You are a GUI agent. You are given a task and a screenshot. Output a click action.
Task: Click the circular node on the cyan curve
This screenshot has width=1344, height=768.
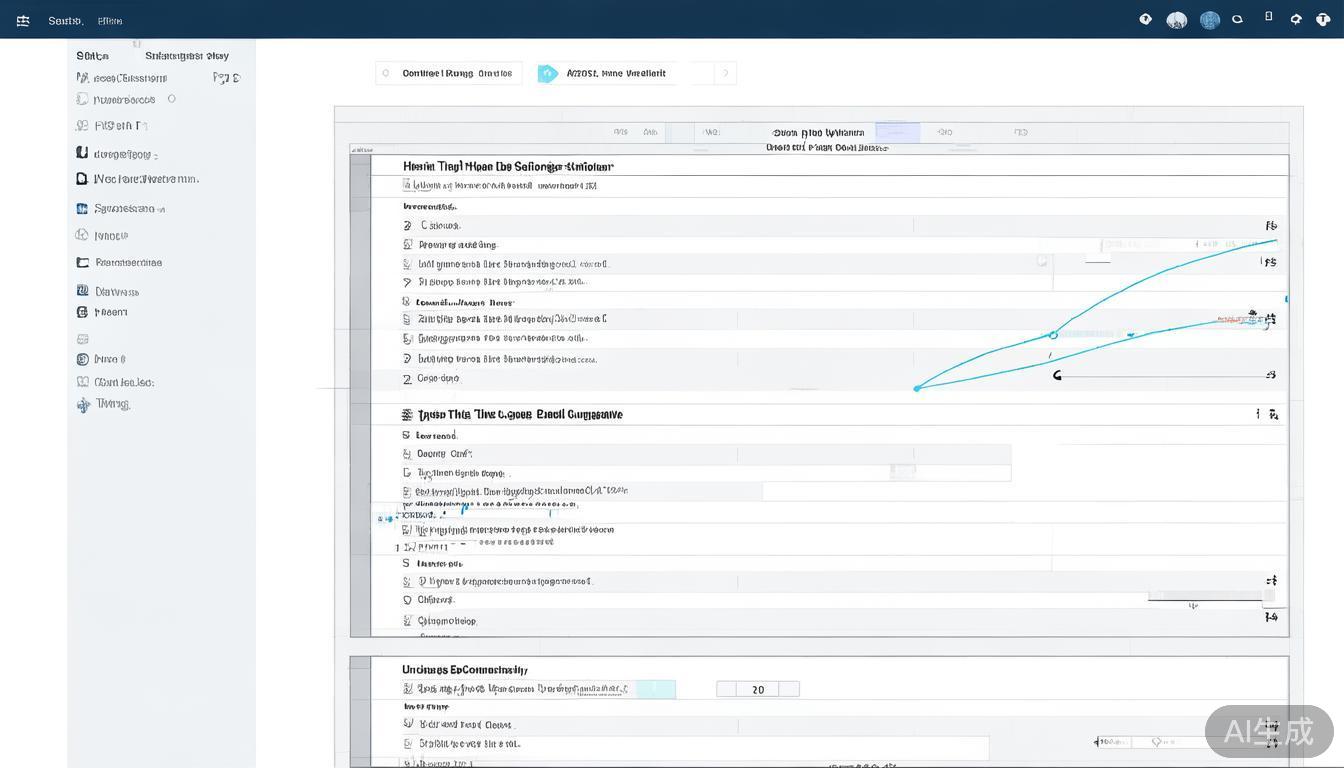[x=1053, y=335]
